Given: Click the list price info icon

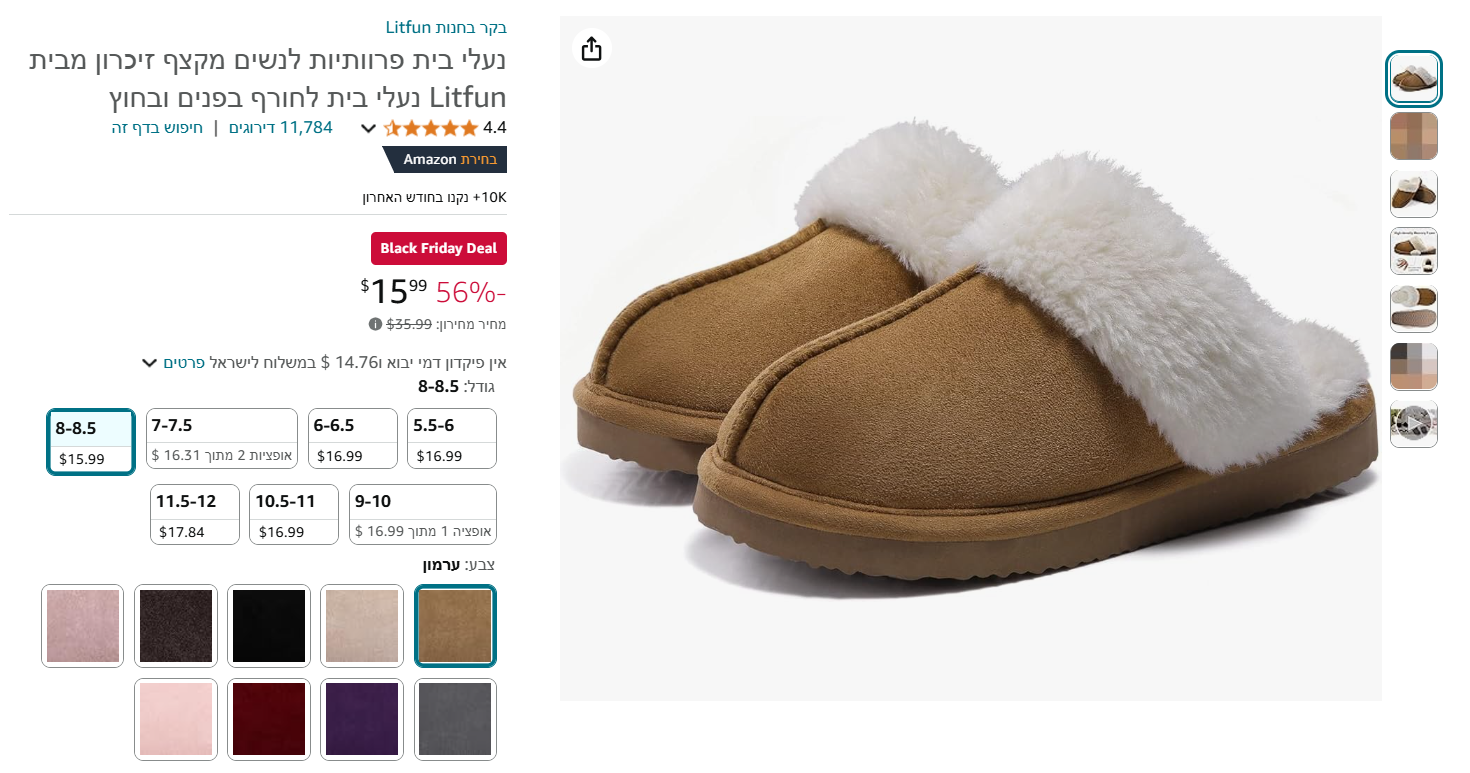Looking at the screenshot, I should click(x=375, y=324).
